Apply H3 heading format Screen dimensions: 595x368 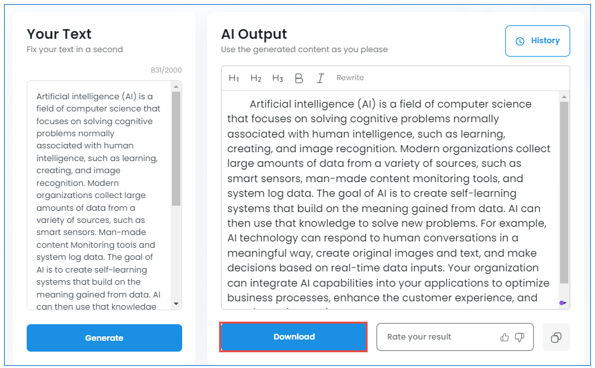278,78
